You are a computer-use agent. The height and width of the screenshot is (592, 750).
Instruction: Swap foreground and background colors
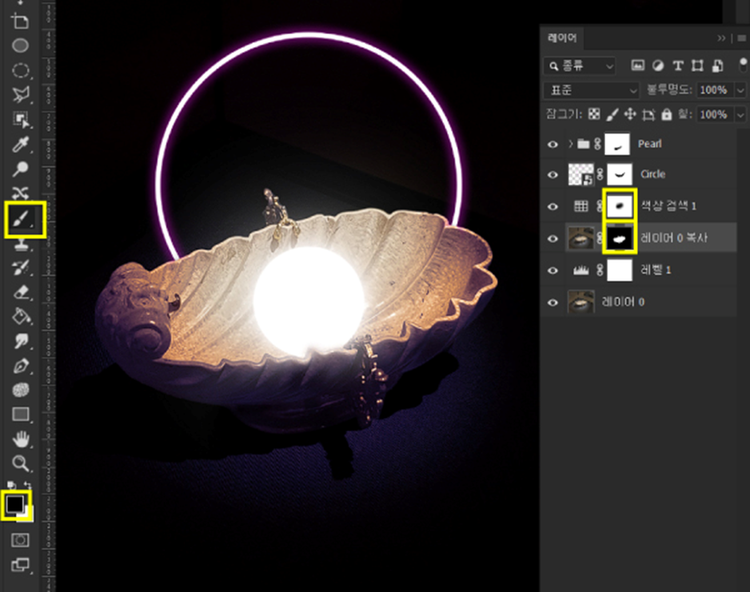point(27,485)
